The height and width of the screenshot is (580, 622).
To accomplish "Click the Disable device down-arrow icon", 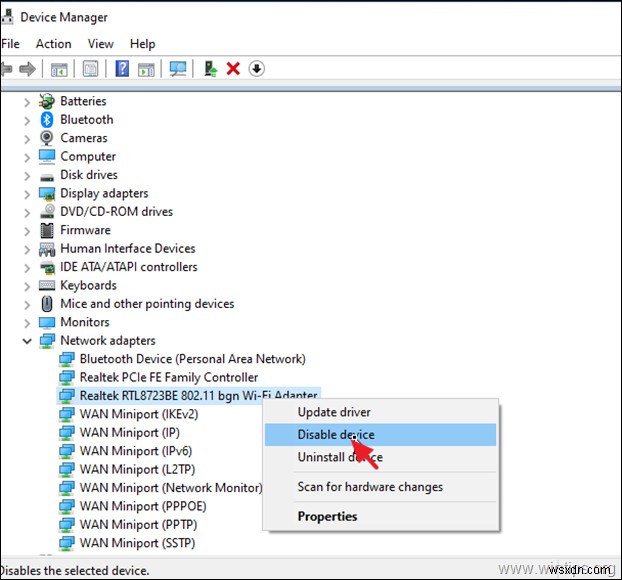I will (x=257, y=69).
